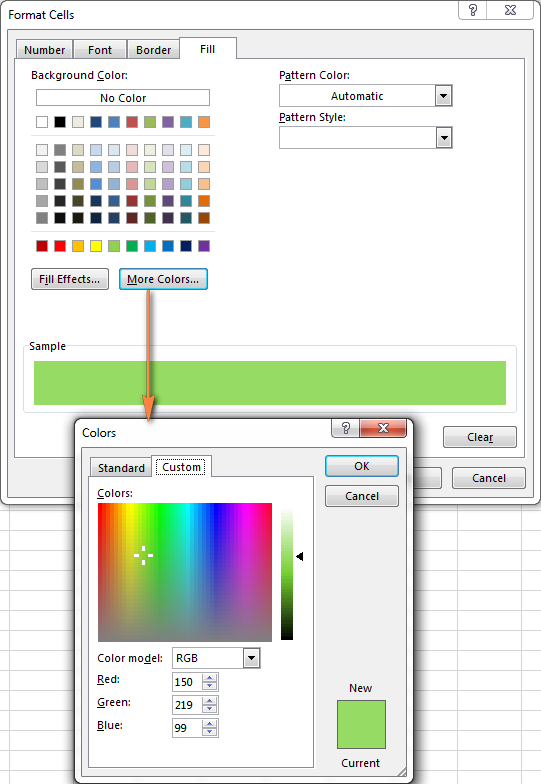Decrease the Green value spinner

coord(210,709)
